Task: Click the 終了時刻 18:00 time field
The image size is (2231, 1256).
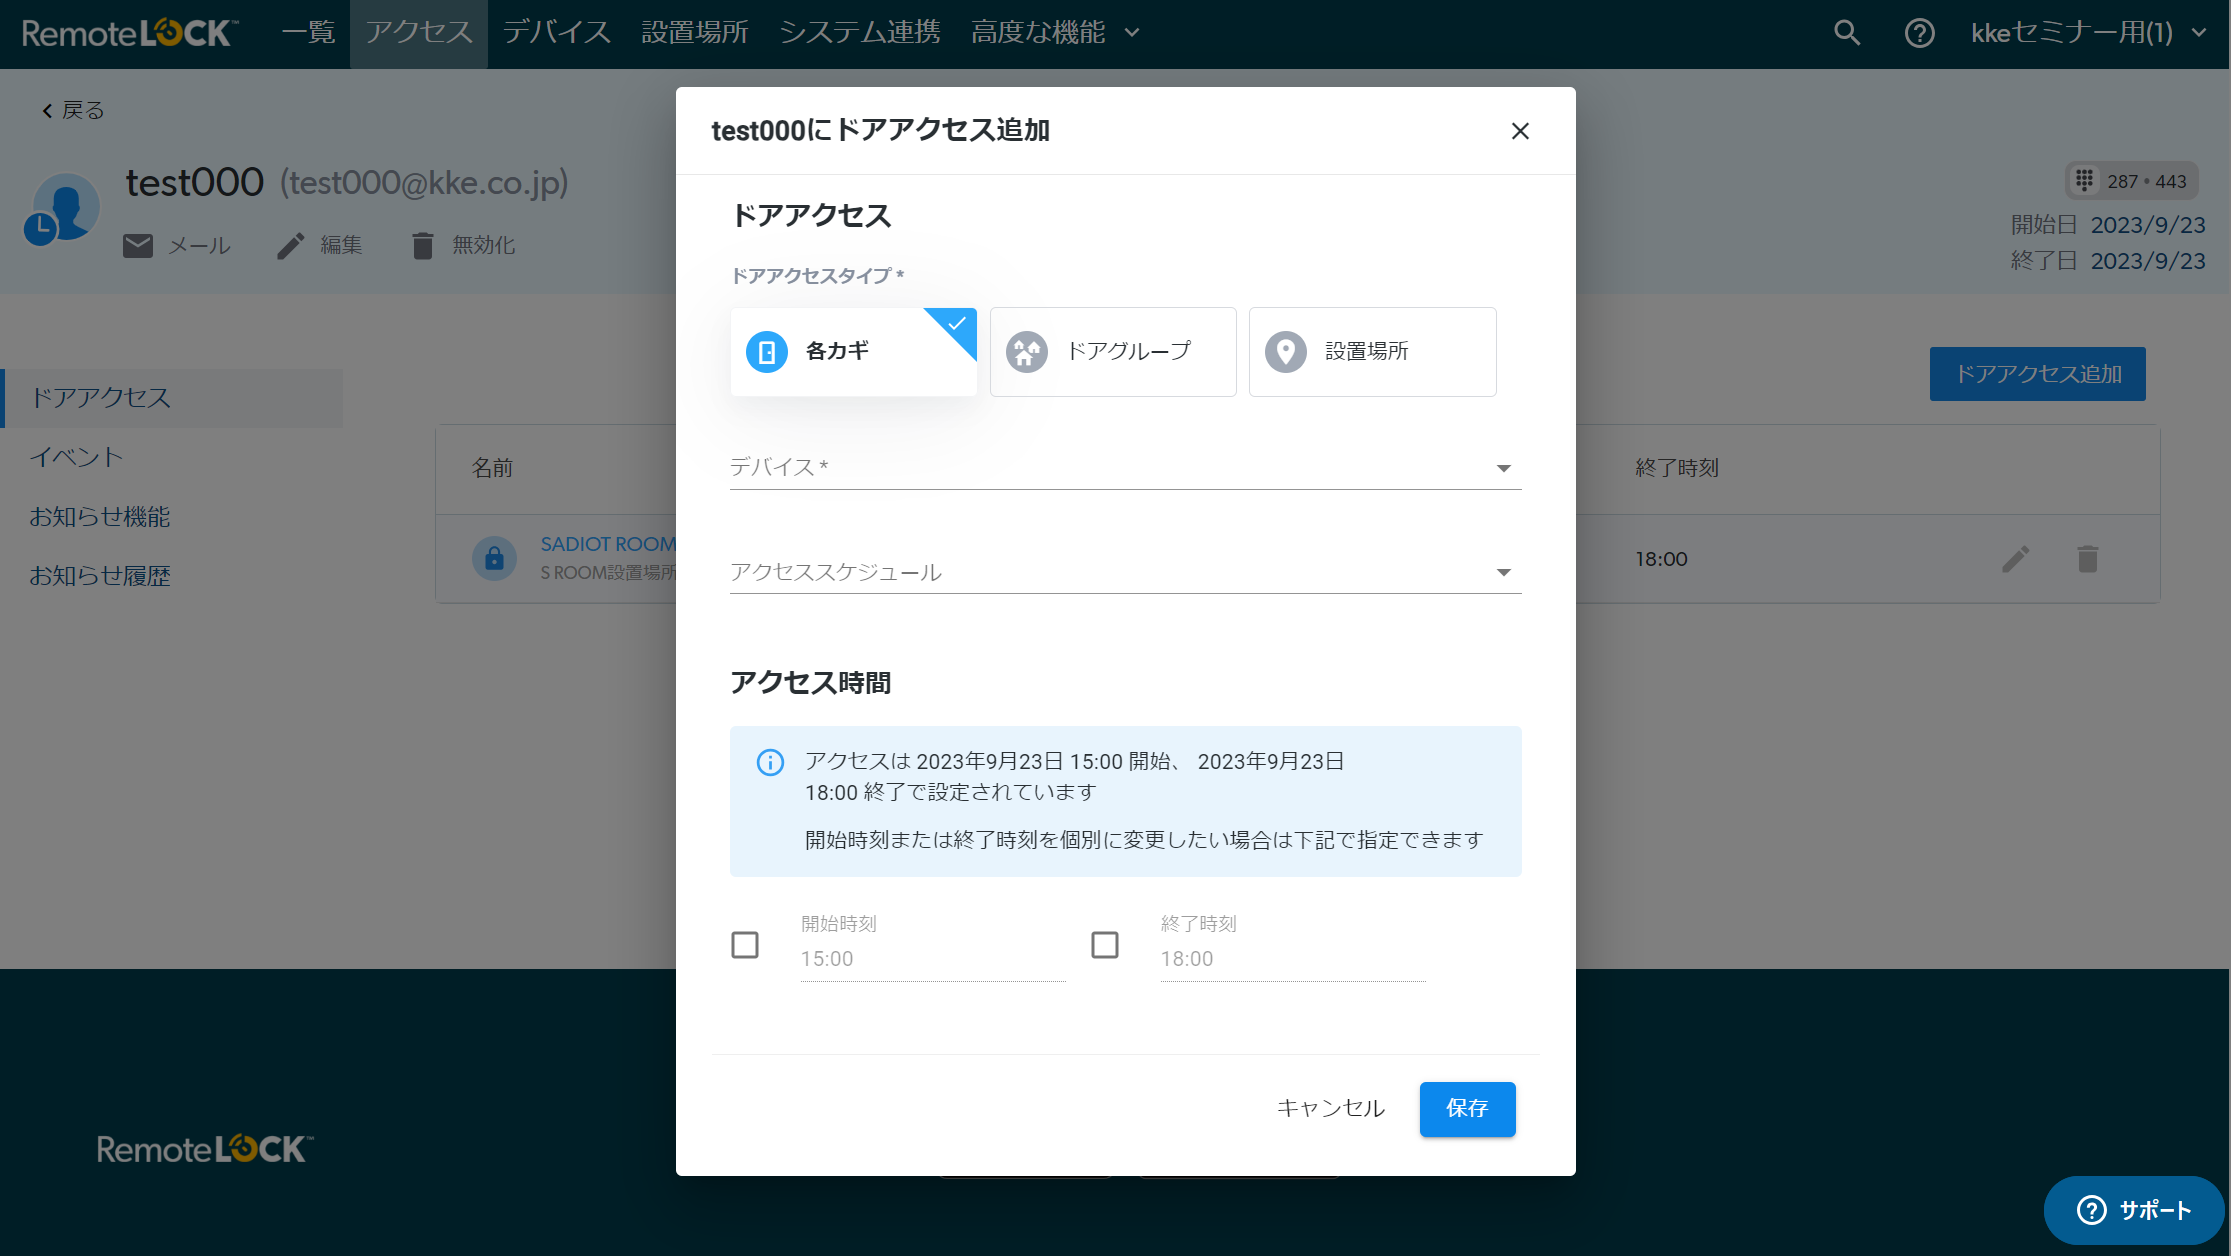Action: (x=1292, y=959)
